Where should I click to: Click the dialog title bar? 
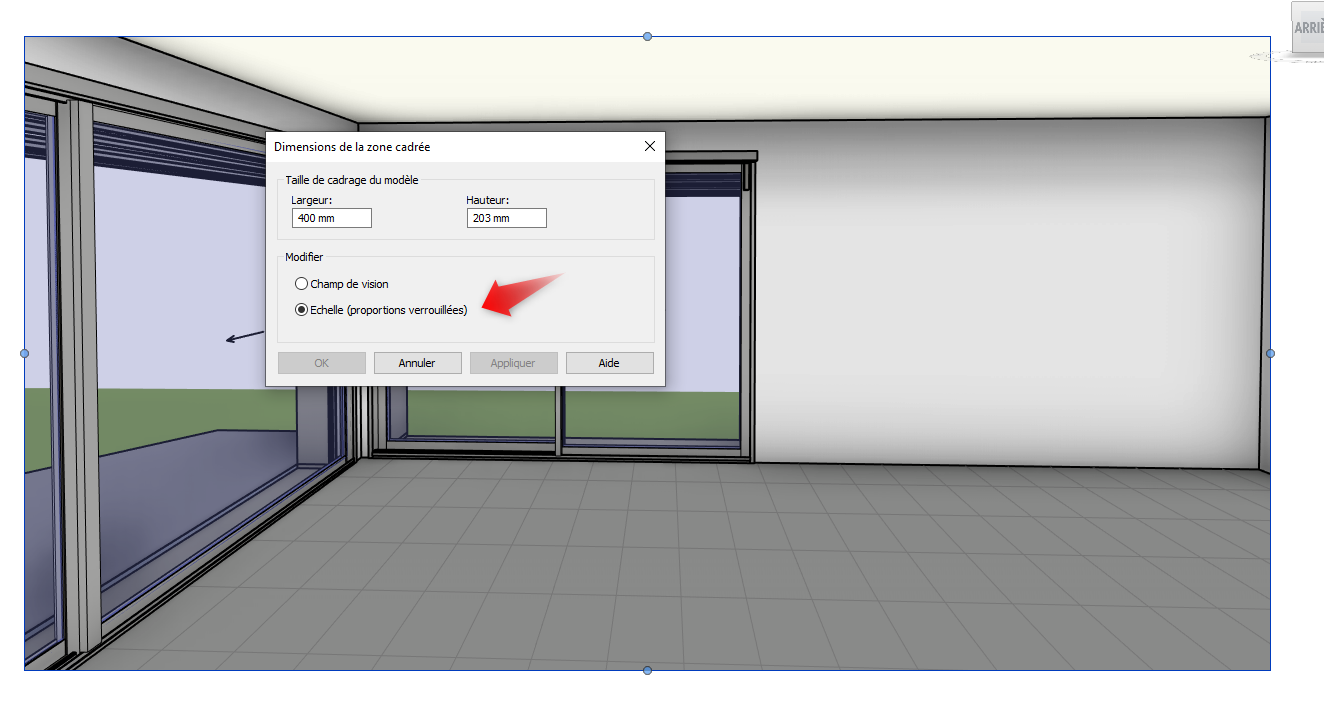click(450, 147)
